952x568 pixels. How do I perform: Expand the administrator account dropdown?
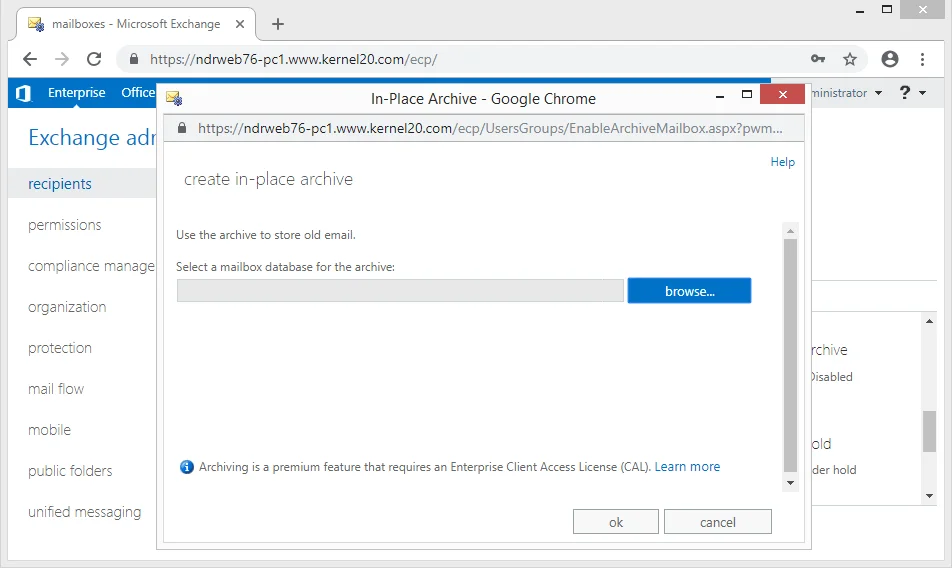pyautogui.click(x=879, y=93)
